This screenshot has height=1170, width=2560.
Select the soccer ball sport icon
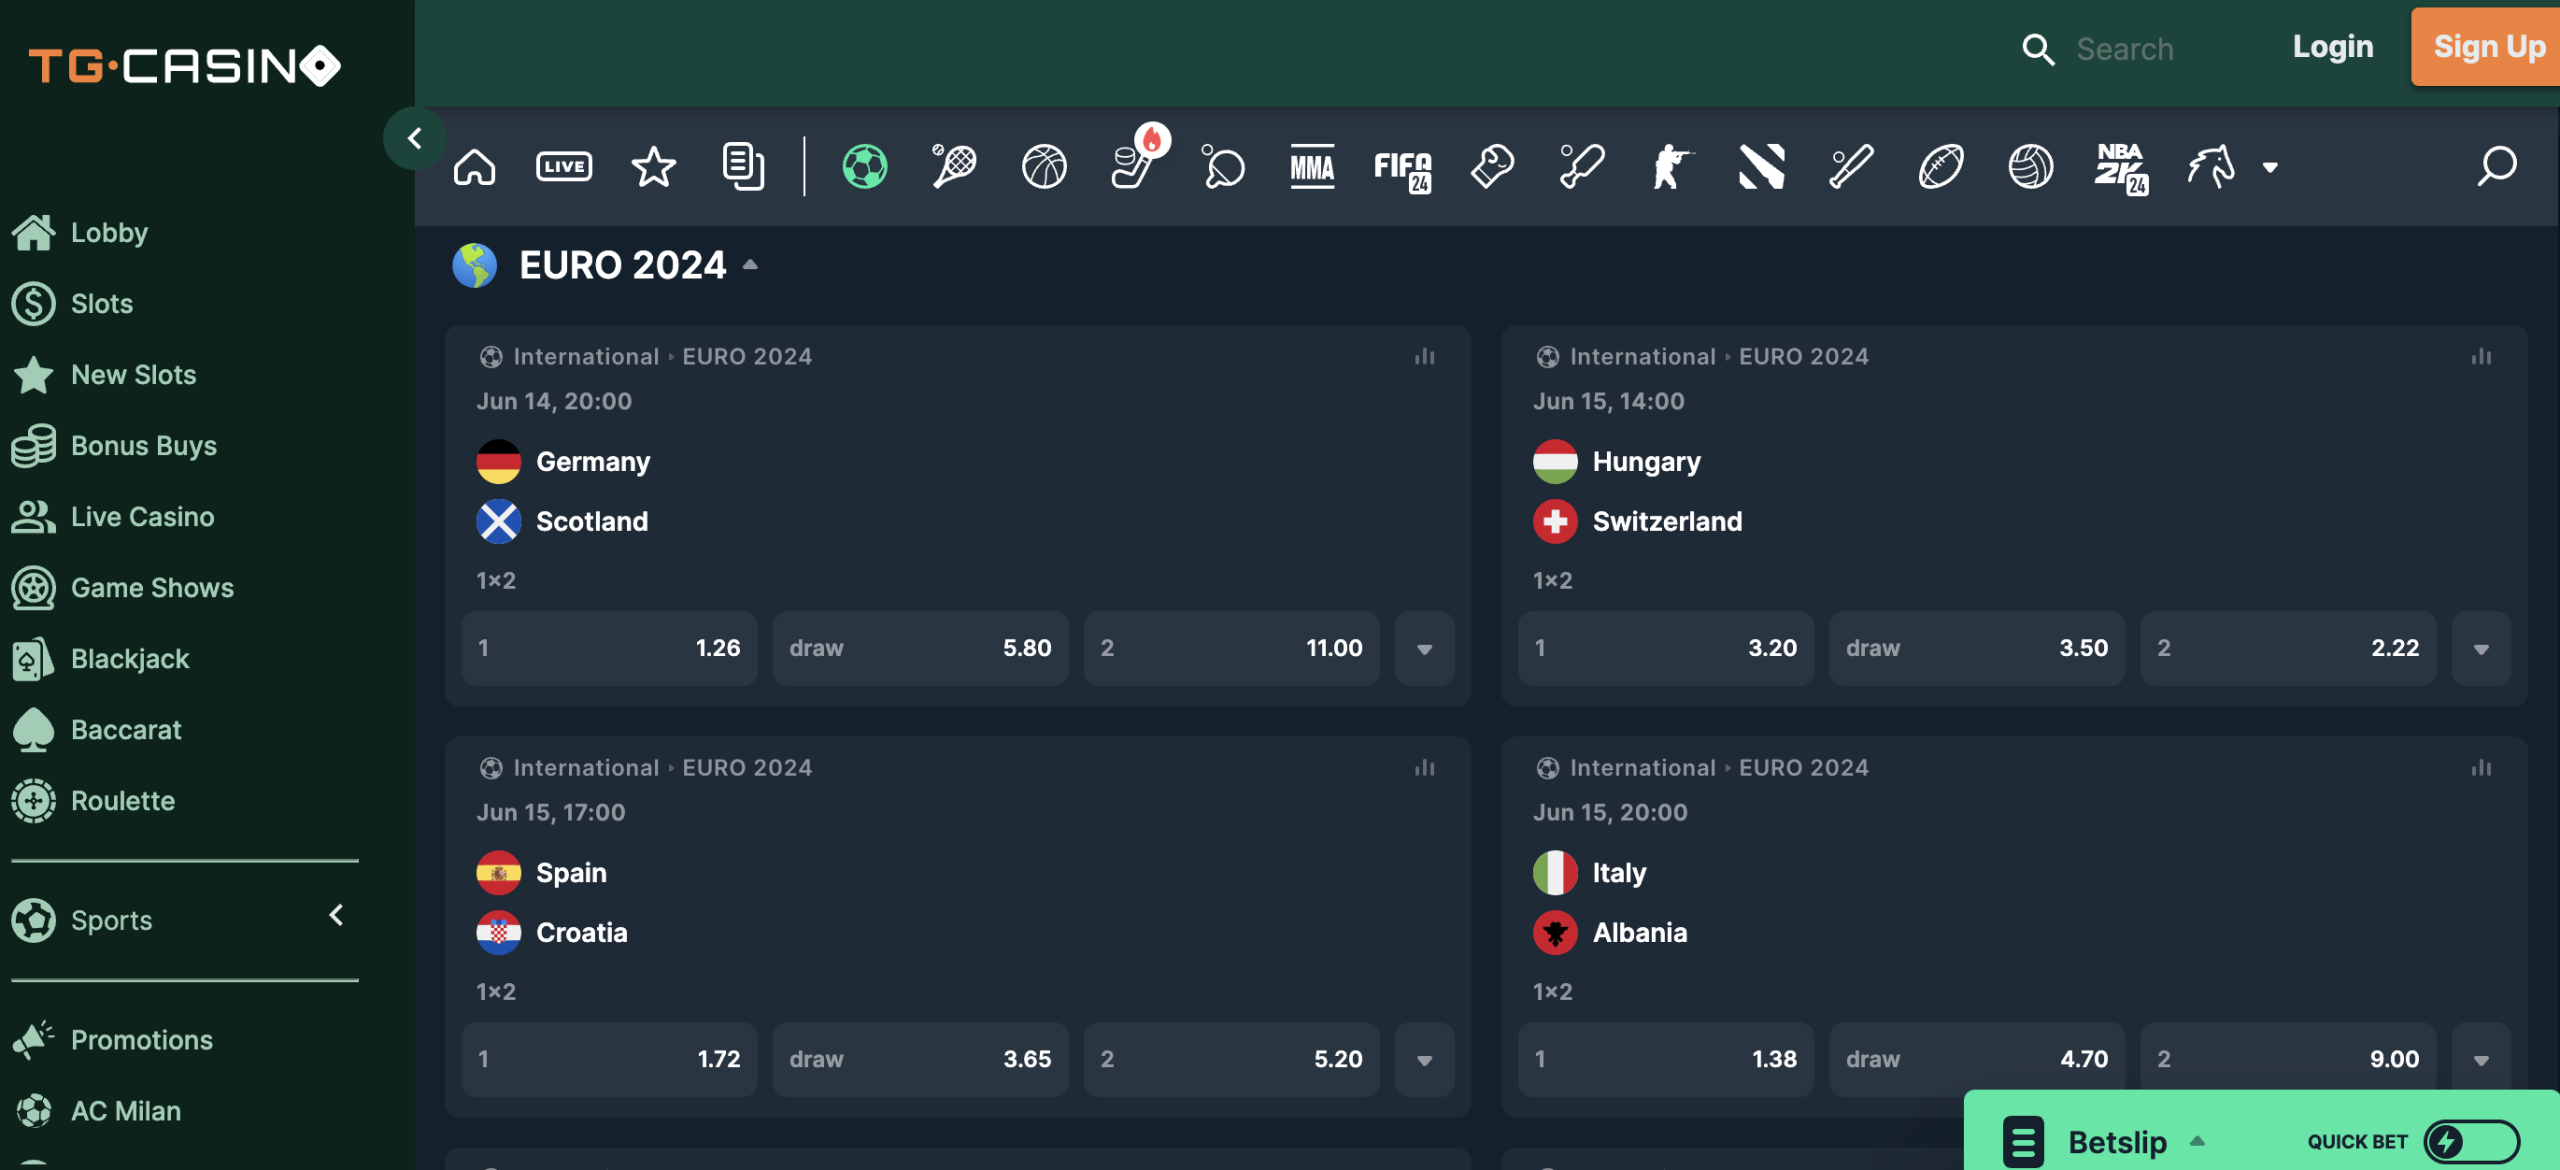coord(865,167)
